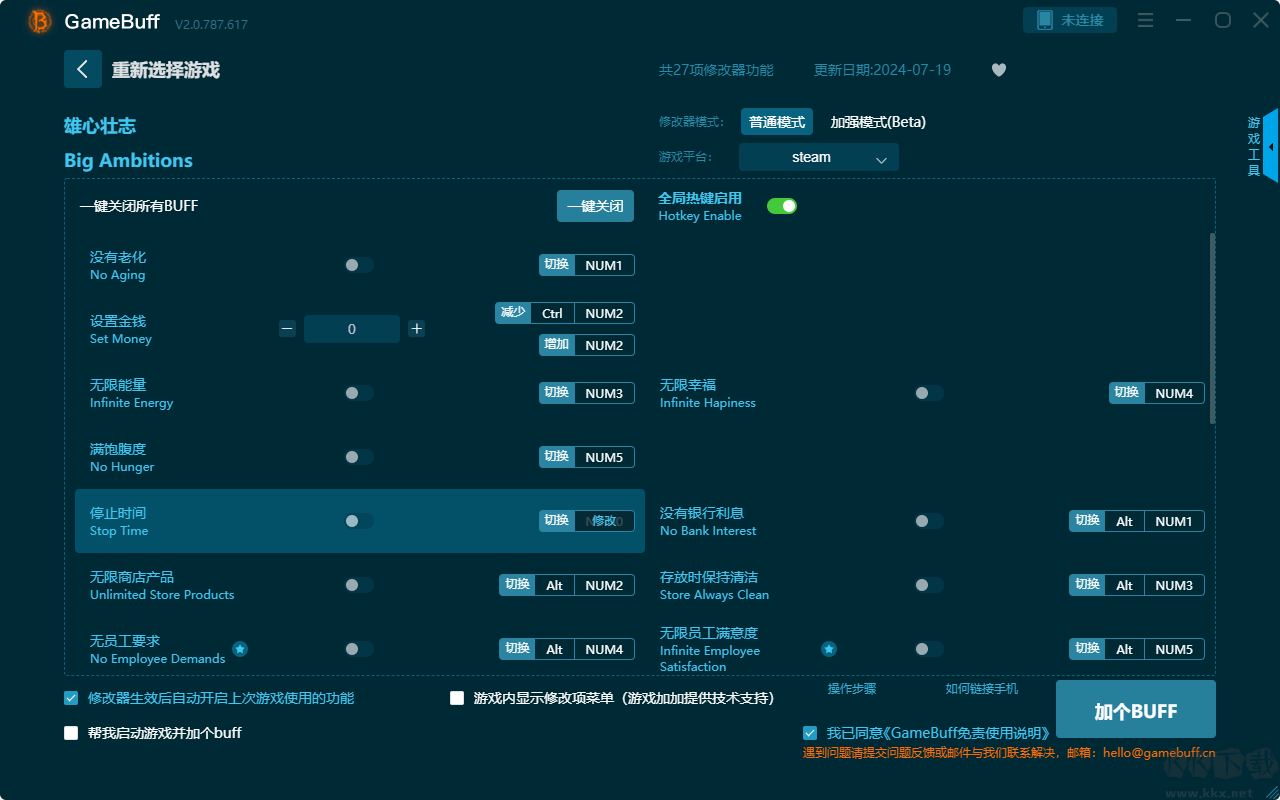Disable the global Hotkey Enable switch
The height and width of the screenshot is (800, 1280).
pos(781,206)
